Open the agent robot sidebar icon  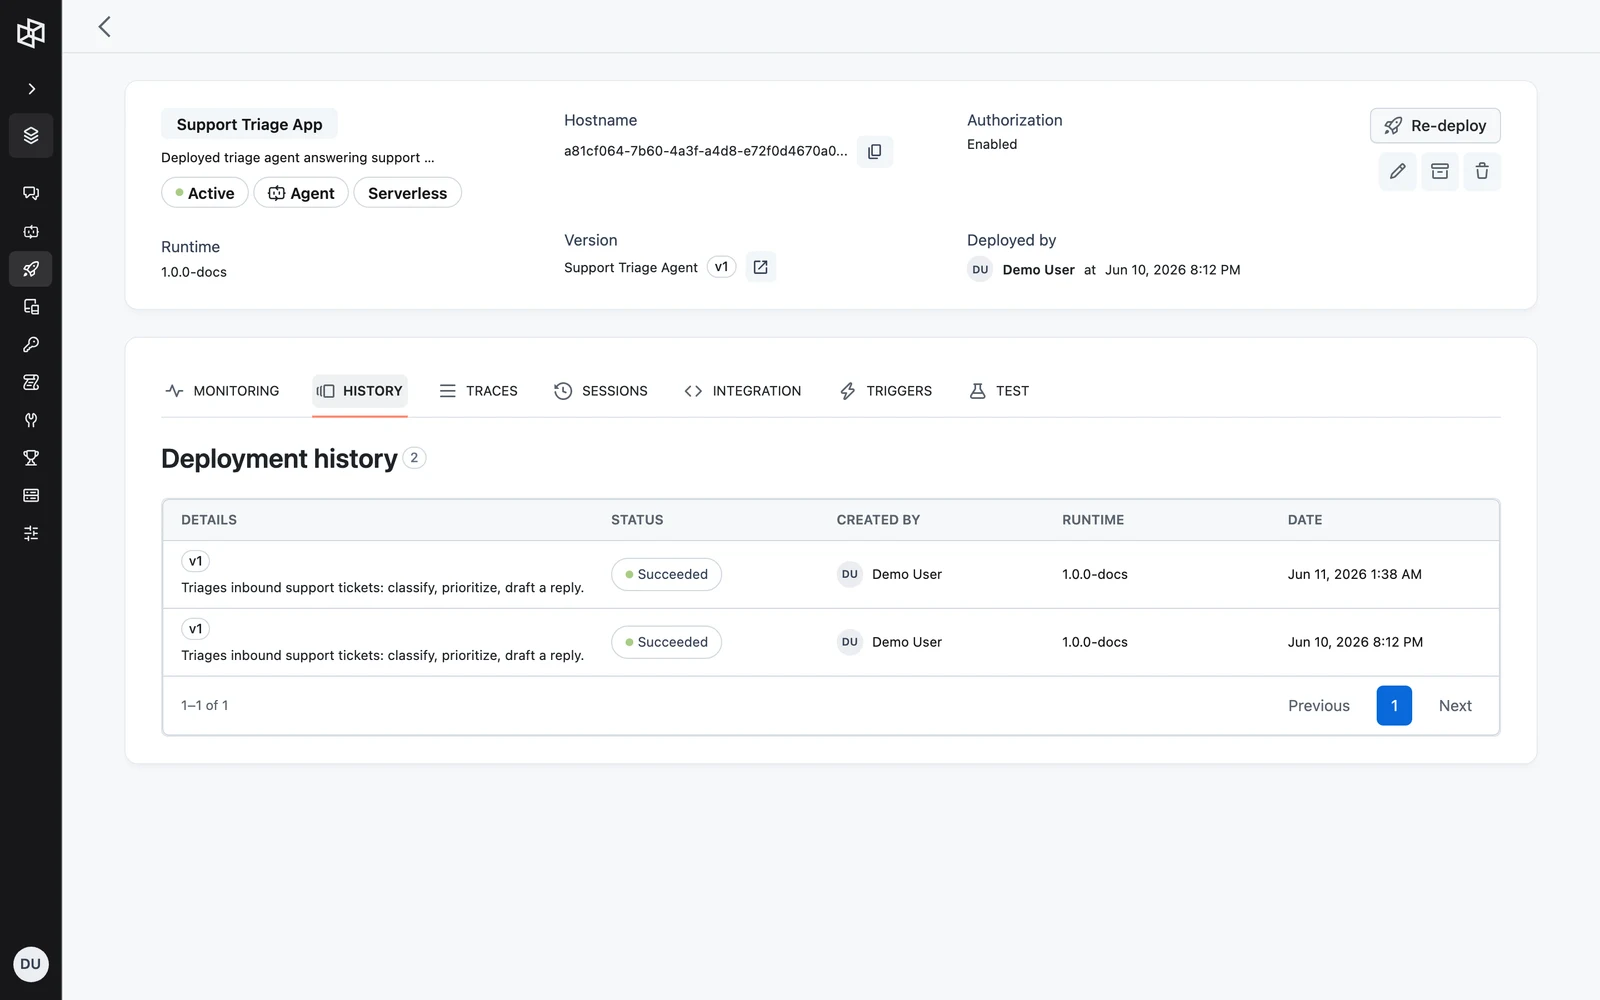[x=31, y=231]
